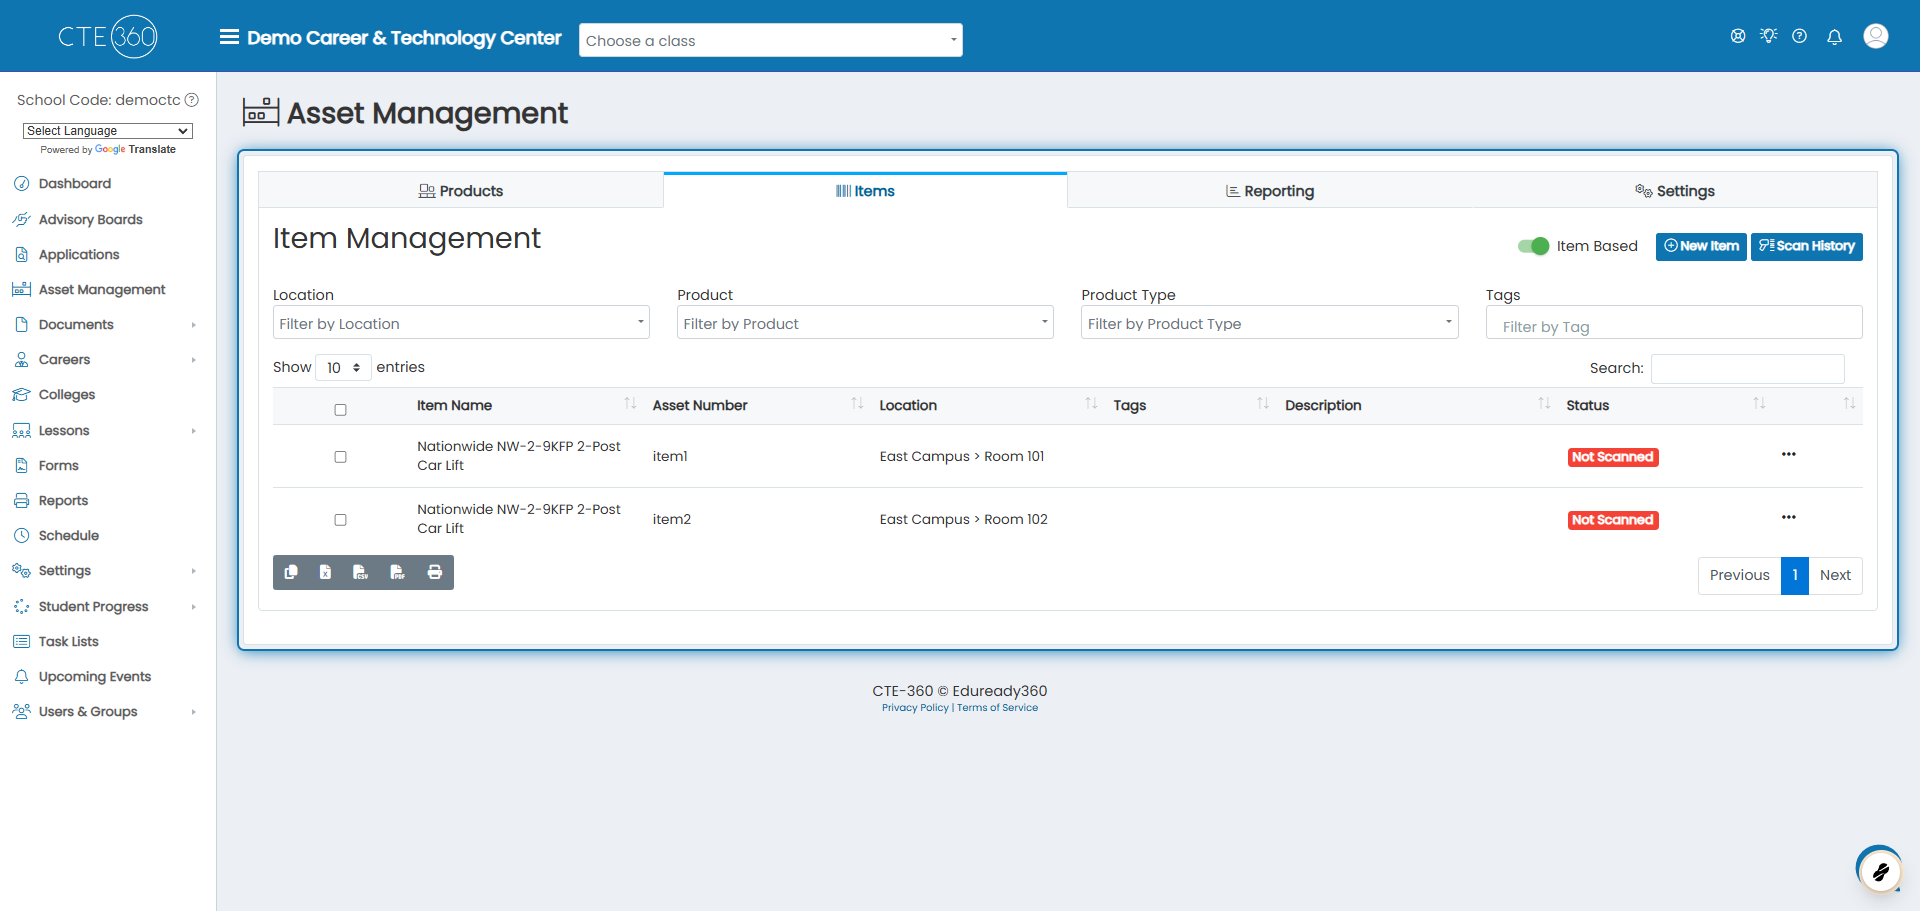Viewport: 1920px width, 911px height.
Task: Click the CTE 360 logo
Action: pyautogui.click(x=108, y=37)
